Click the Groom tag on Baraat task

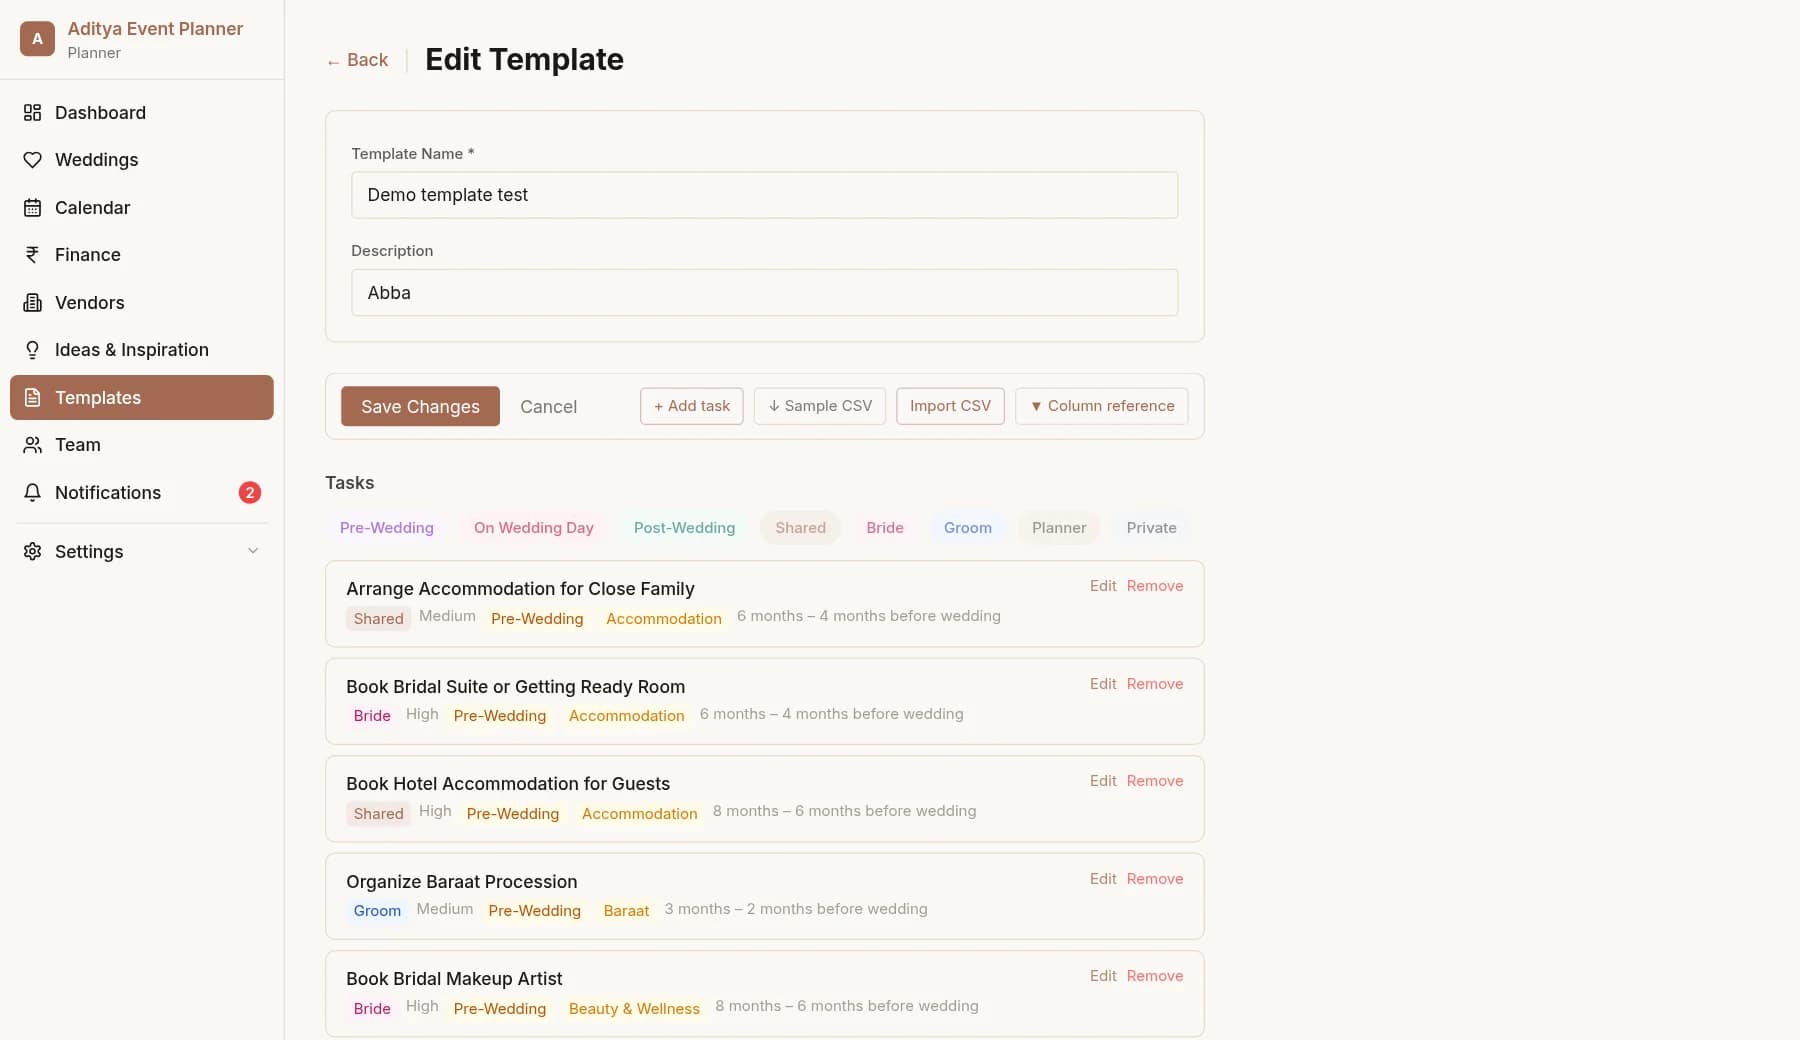pos(377,910)
